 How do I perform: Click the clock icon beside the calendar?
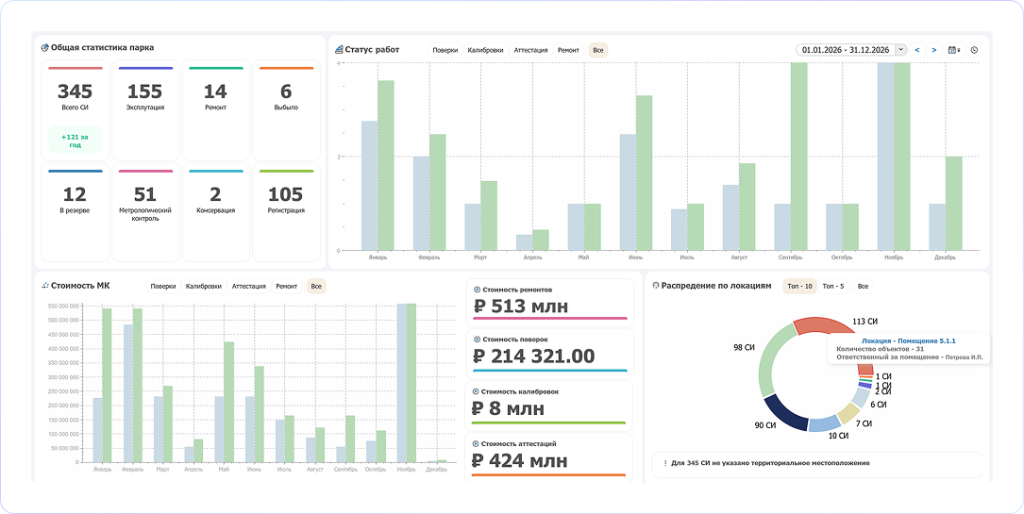coord(974,50)
